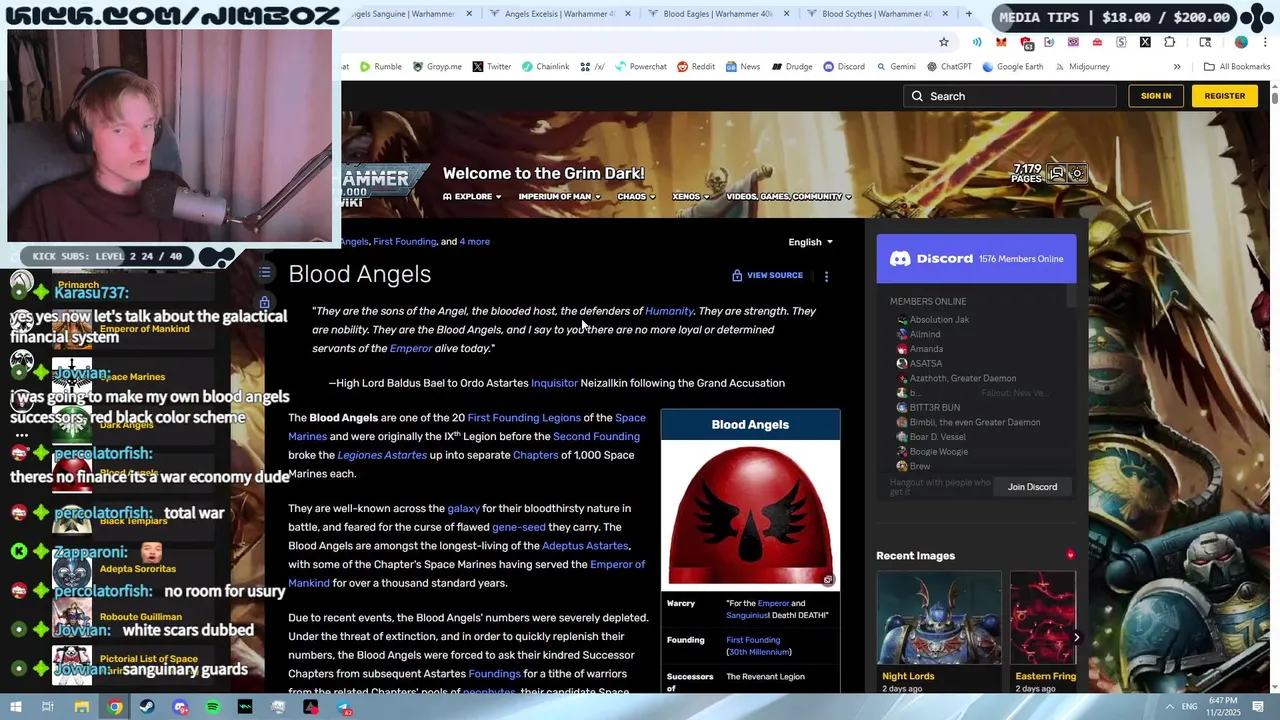Open the MetaMask fox extension icon

coord(1001,42)
